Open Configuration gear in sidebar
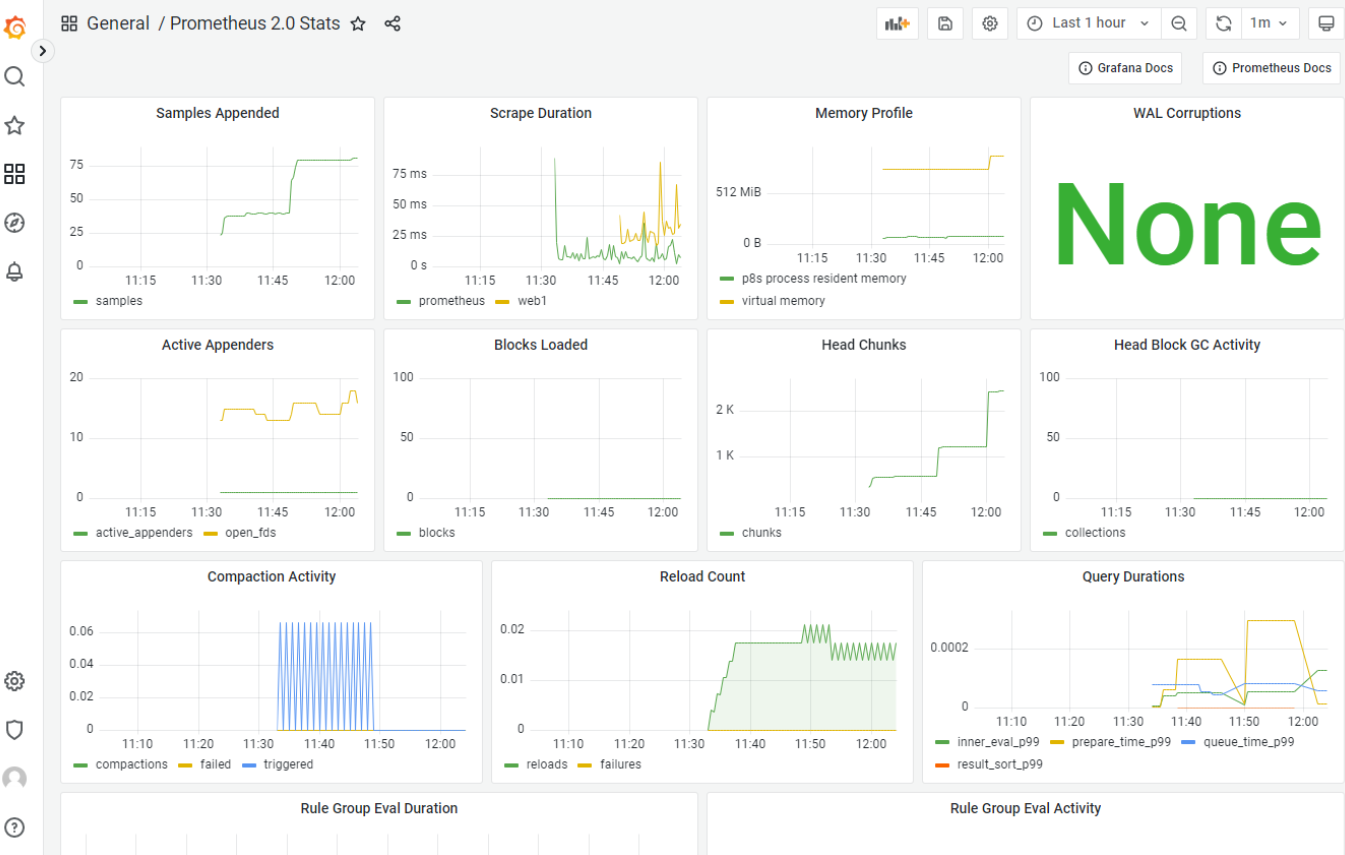The width and height of the screenshot is (1345, 855). [x=15, y=681]
